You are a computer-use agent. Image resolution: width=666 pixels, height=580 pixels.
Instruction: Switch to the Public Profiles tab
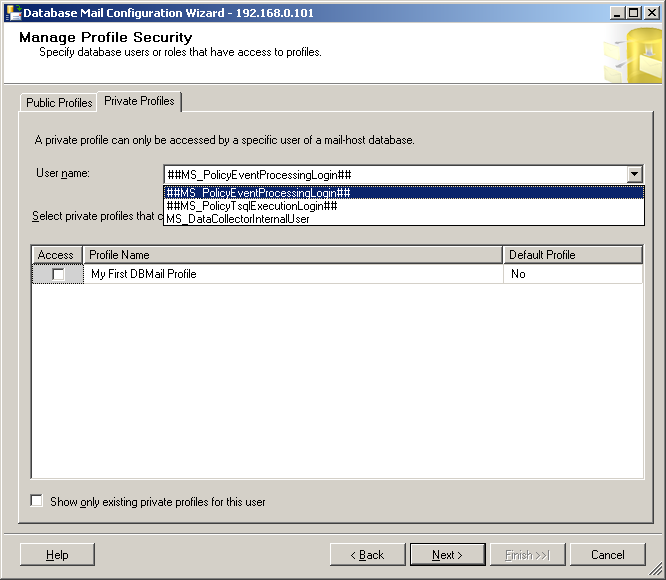click(x=59, y=103)
